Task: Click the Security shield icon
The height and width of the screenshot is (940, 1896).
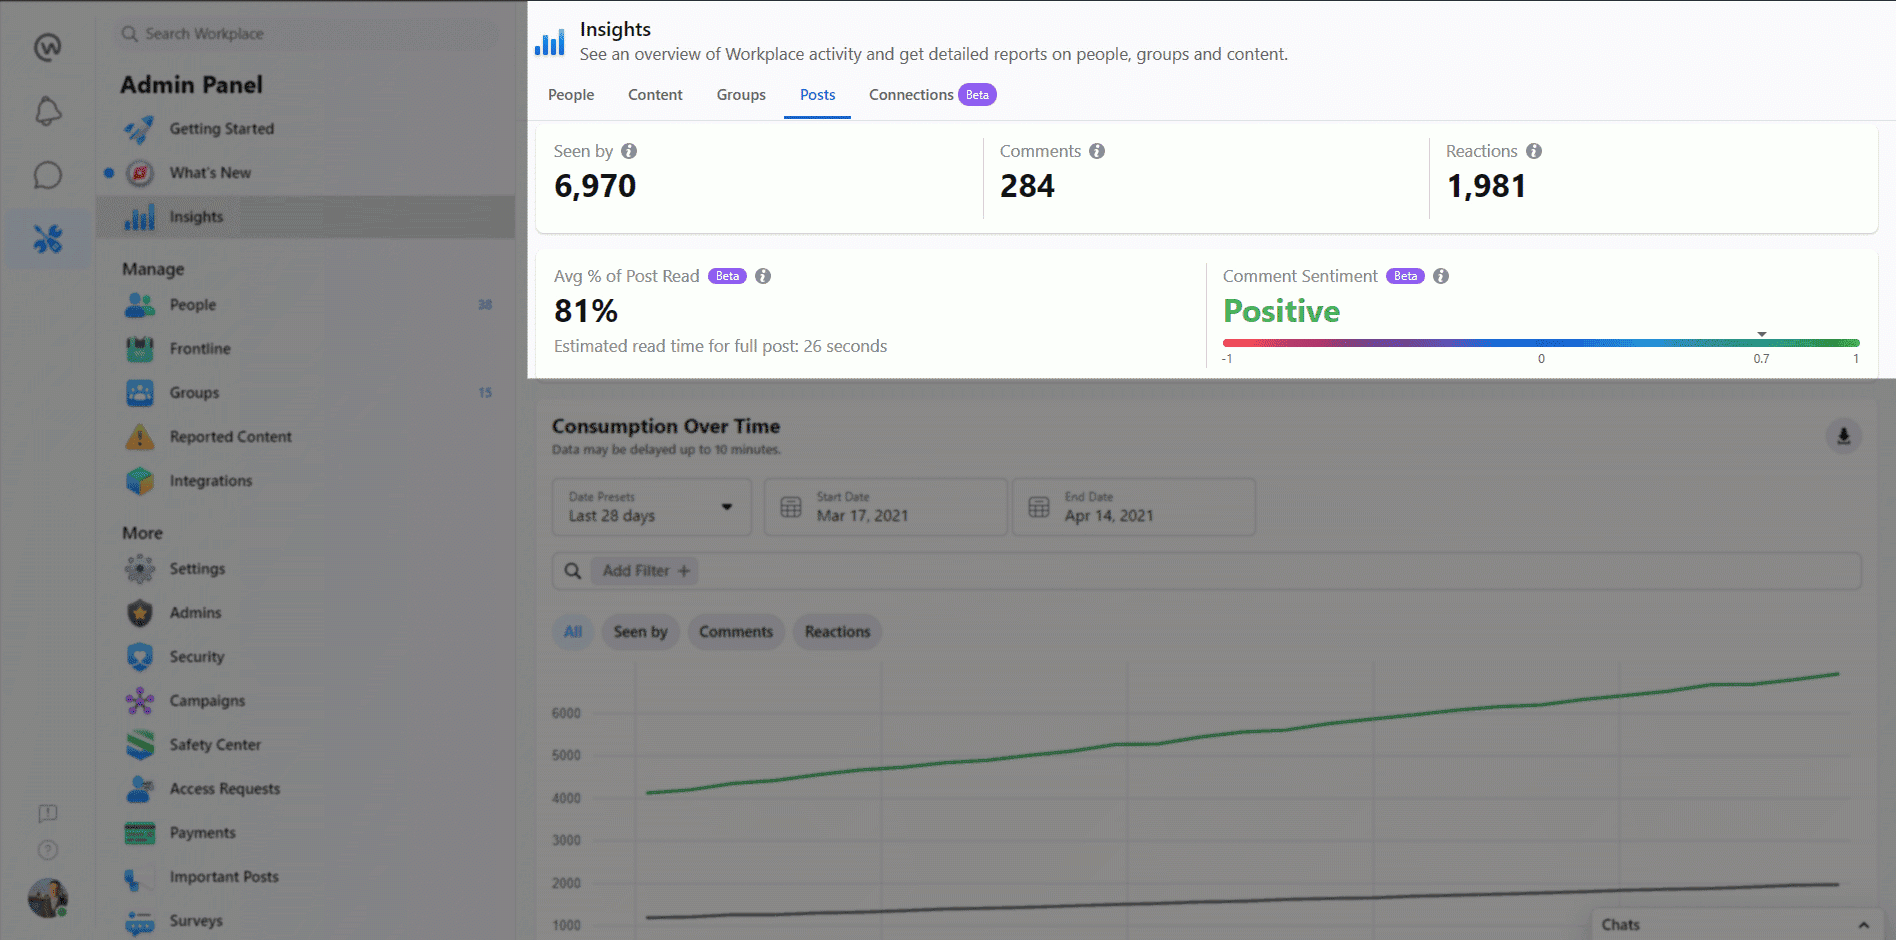Action: click(140, 657)
